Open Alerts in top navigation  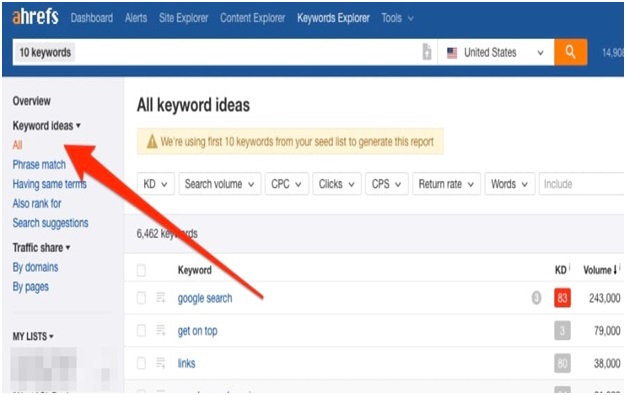[x=136, y=18]
